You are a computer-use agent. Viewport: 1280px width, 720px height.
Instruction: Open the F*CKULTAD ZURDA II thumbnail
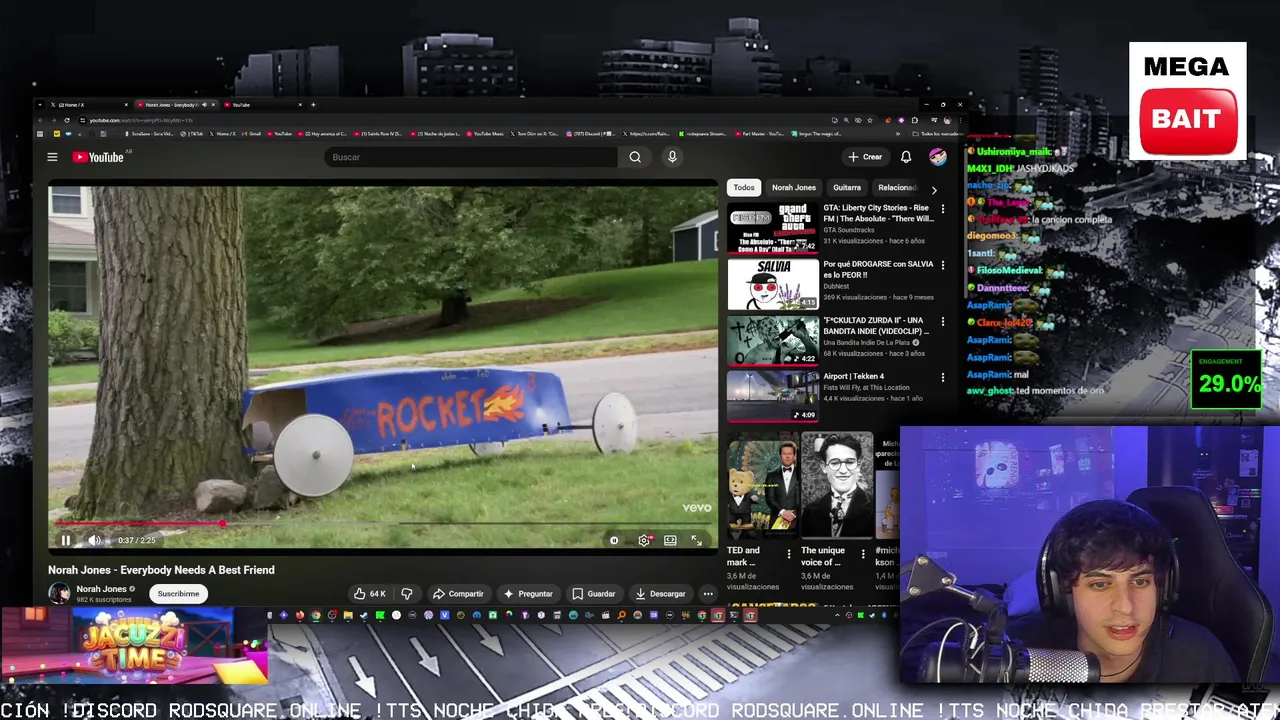click(772, 341)
